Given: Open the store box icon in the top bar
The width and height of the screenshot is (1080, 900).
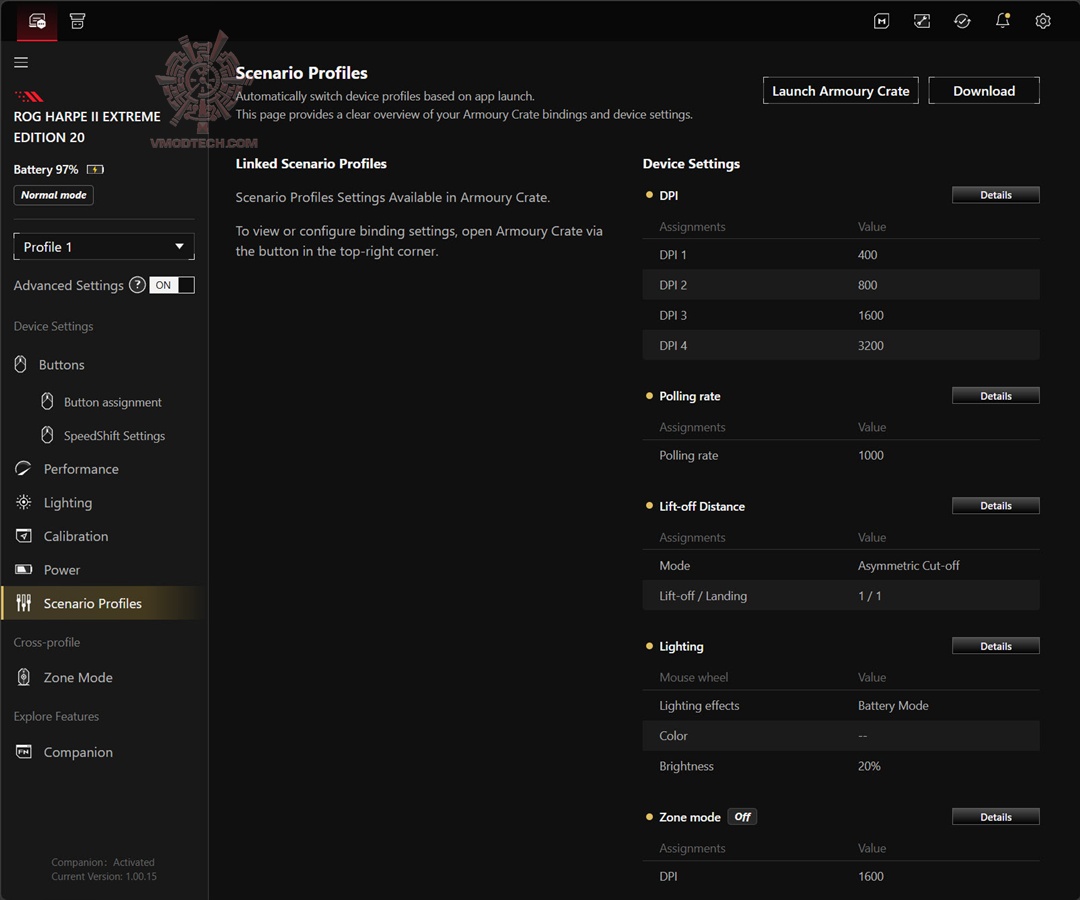Looking at the screenshot, I should 78,21.
